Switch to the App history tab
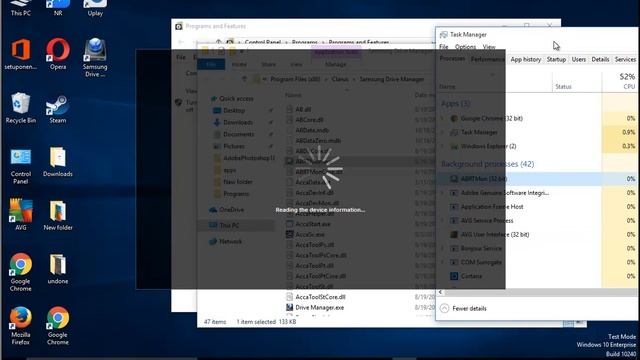Viewport: 640px width, 360px height. 526,60
